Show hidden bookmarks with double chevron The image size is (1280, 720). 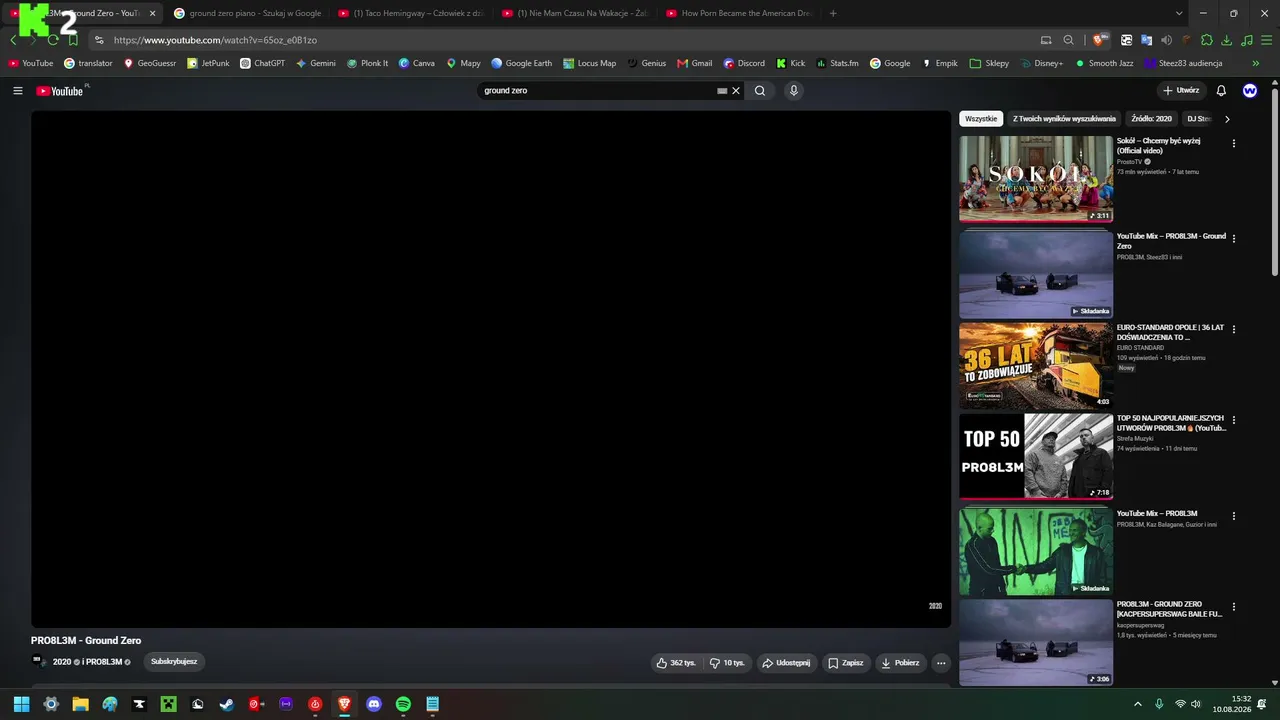[1256, 63]
